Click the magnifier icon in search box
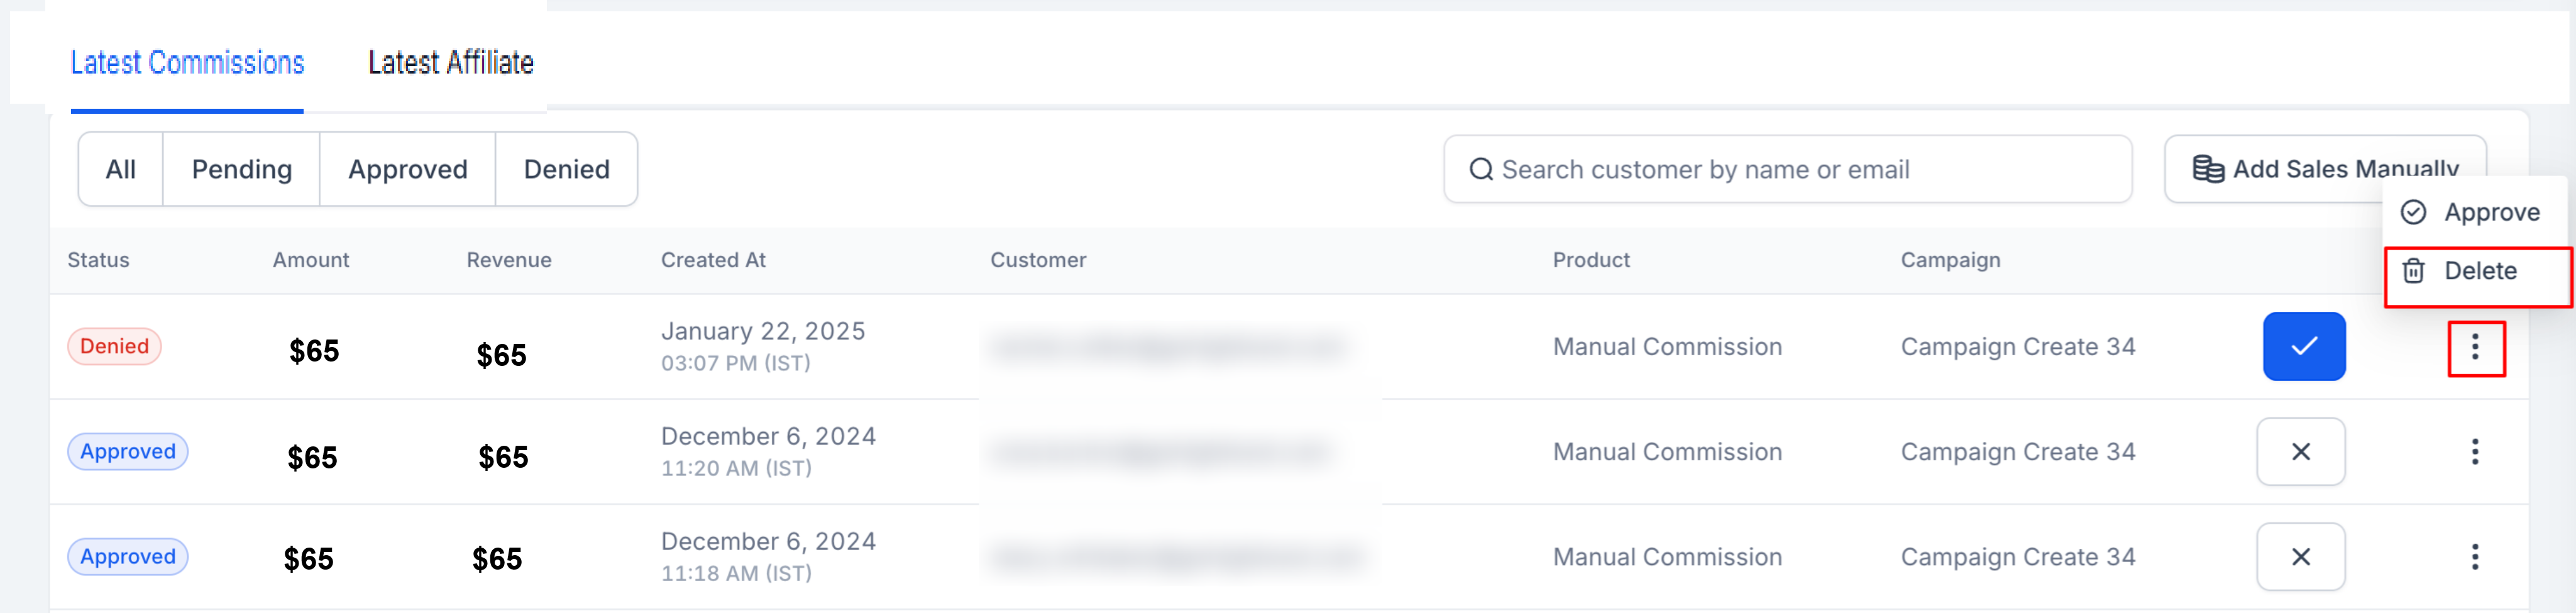 point(1481,169)
